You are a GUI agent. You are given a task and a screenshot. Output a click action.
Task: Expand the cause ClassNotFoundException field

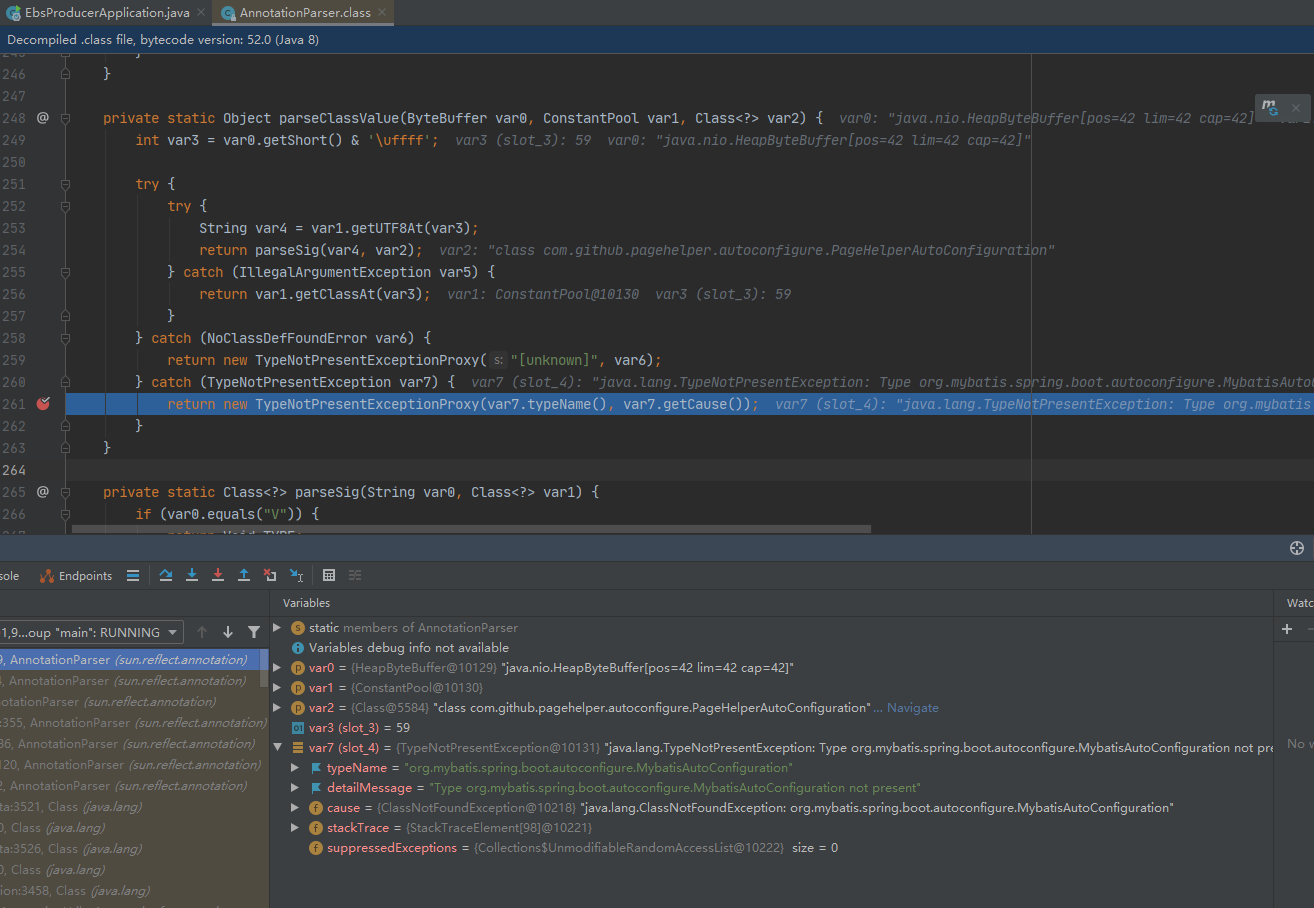pos(295,808)
